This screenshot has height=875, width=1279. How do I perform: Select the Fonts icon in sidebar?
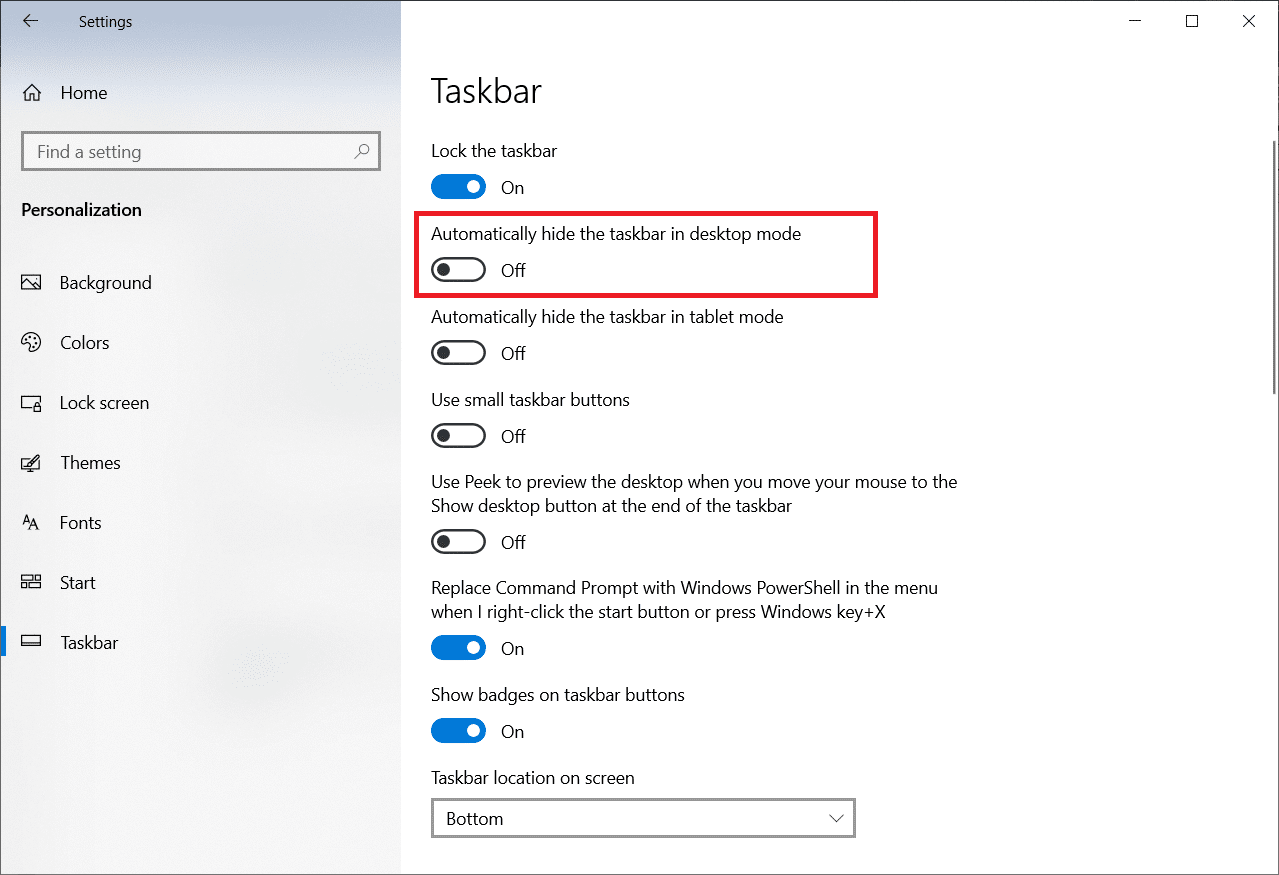pos(31,523)
